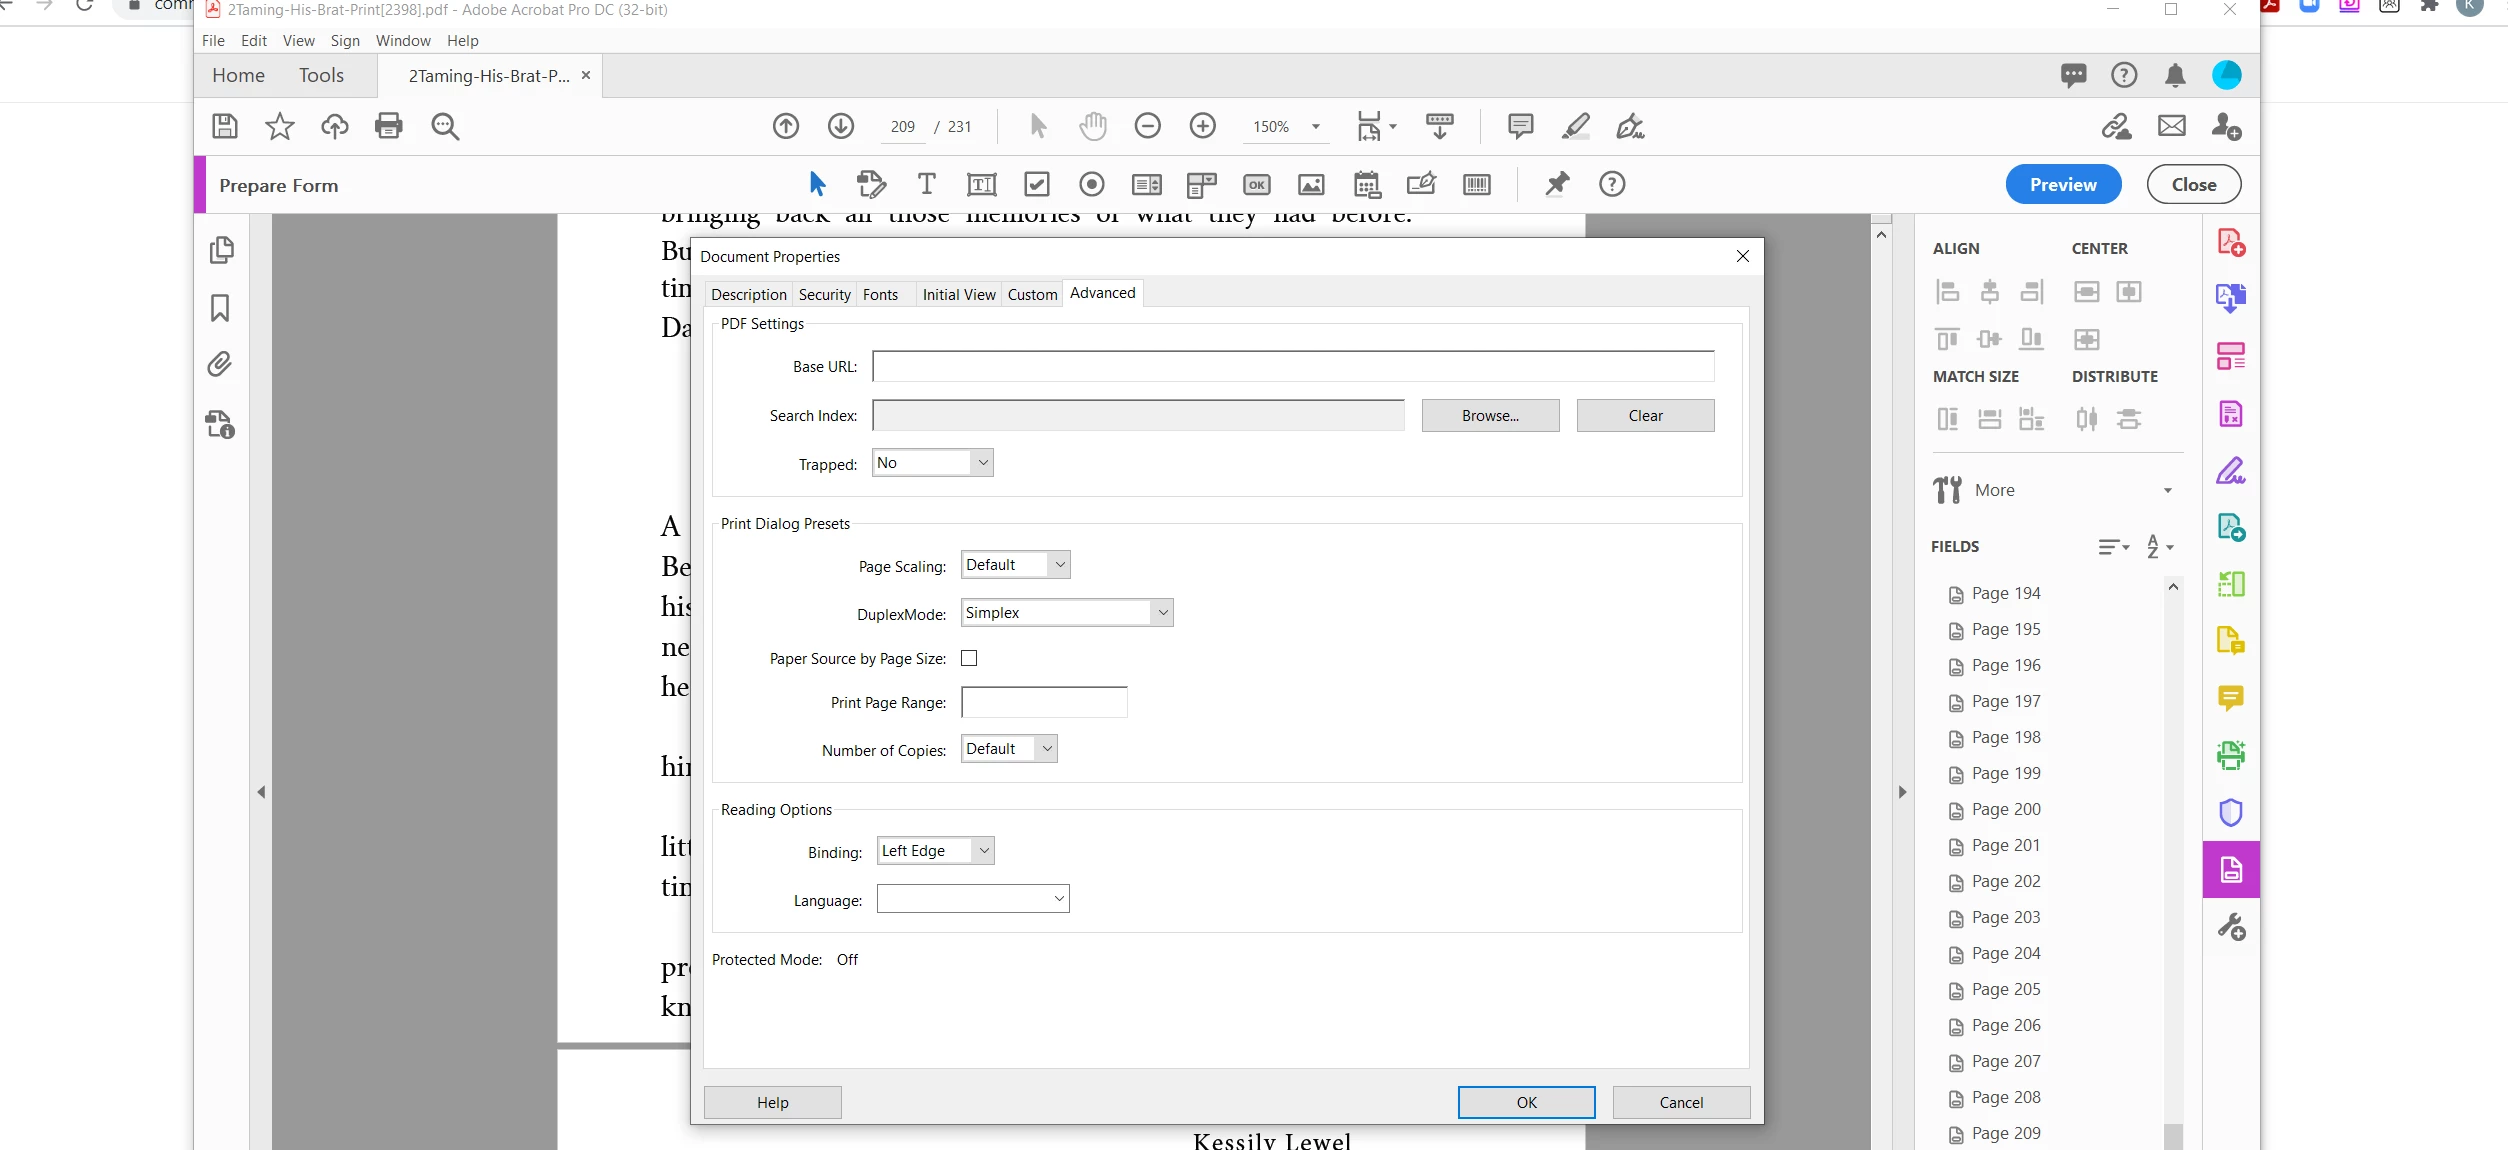Select the Add Date Field tool
This screenshot has width=2508, height=1150.
point(1366,184)
